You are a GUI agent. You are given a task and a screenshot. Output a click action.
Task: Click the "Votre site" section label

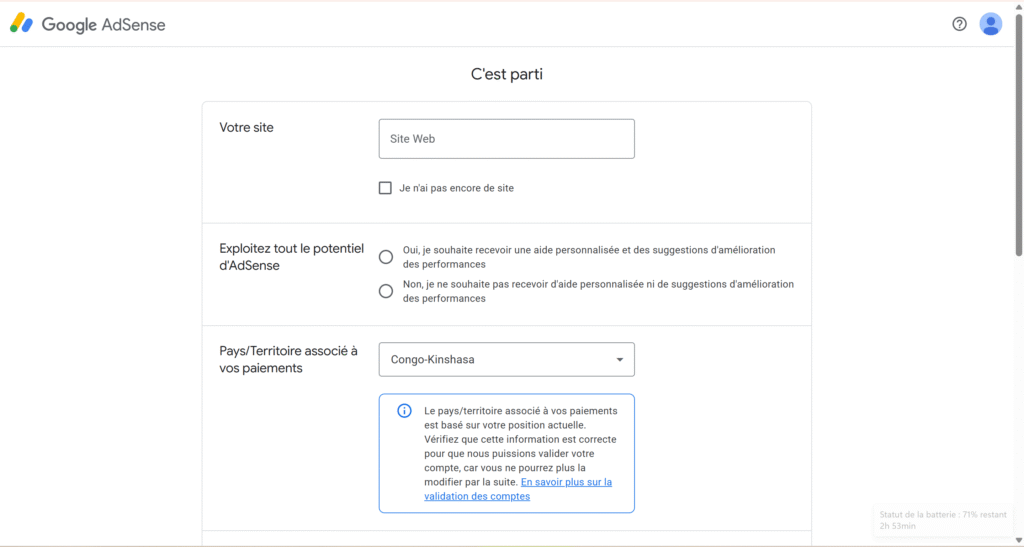click(246, 128)
